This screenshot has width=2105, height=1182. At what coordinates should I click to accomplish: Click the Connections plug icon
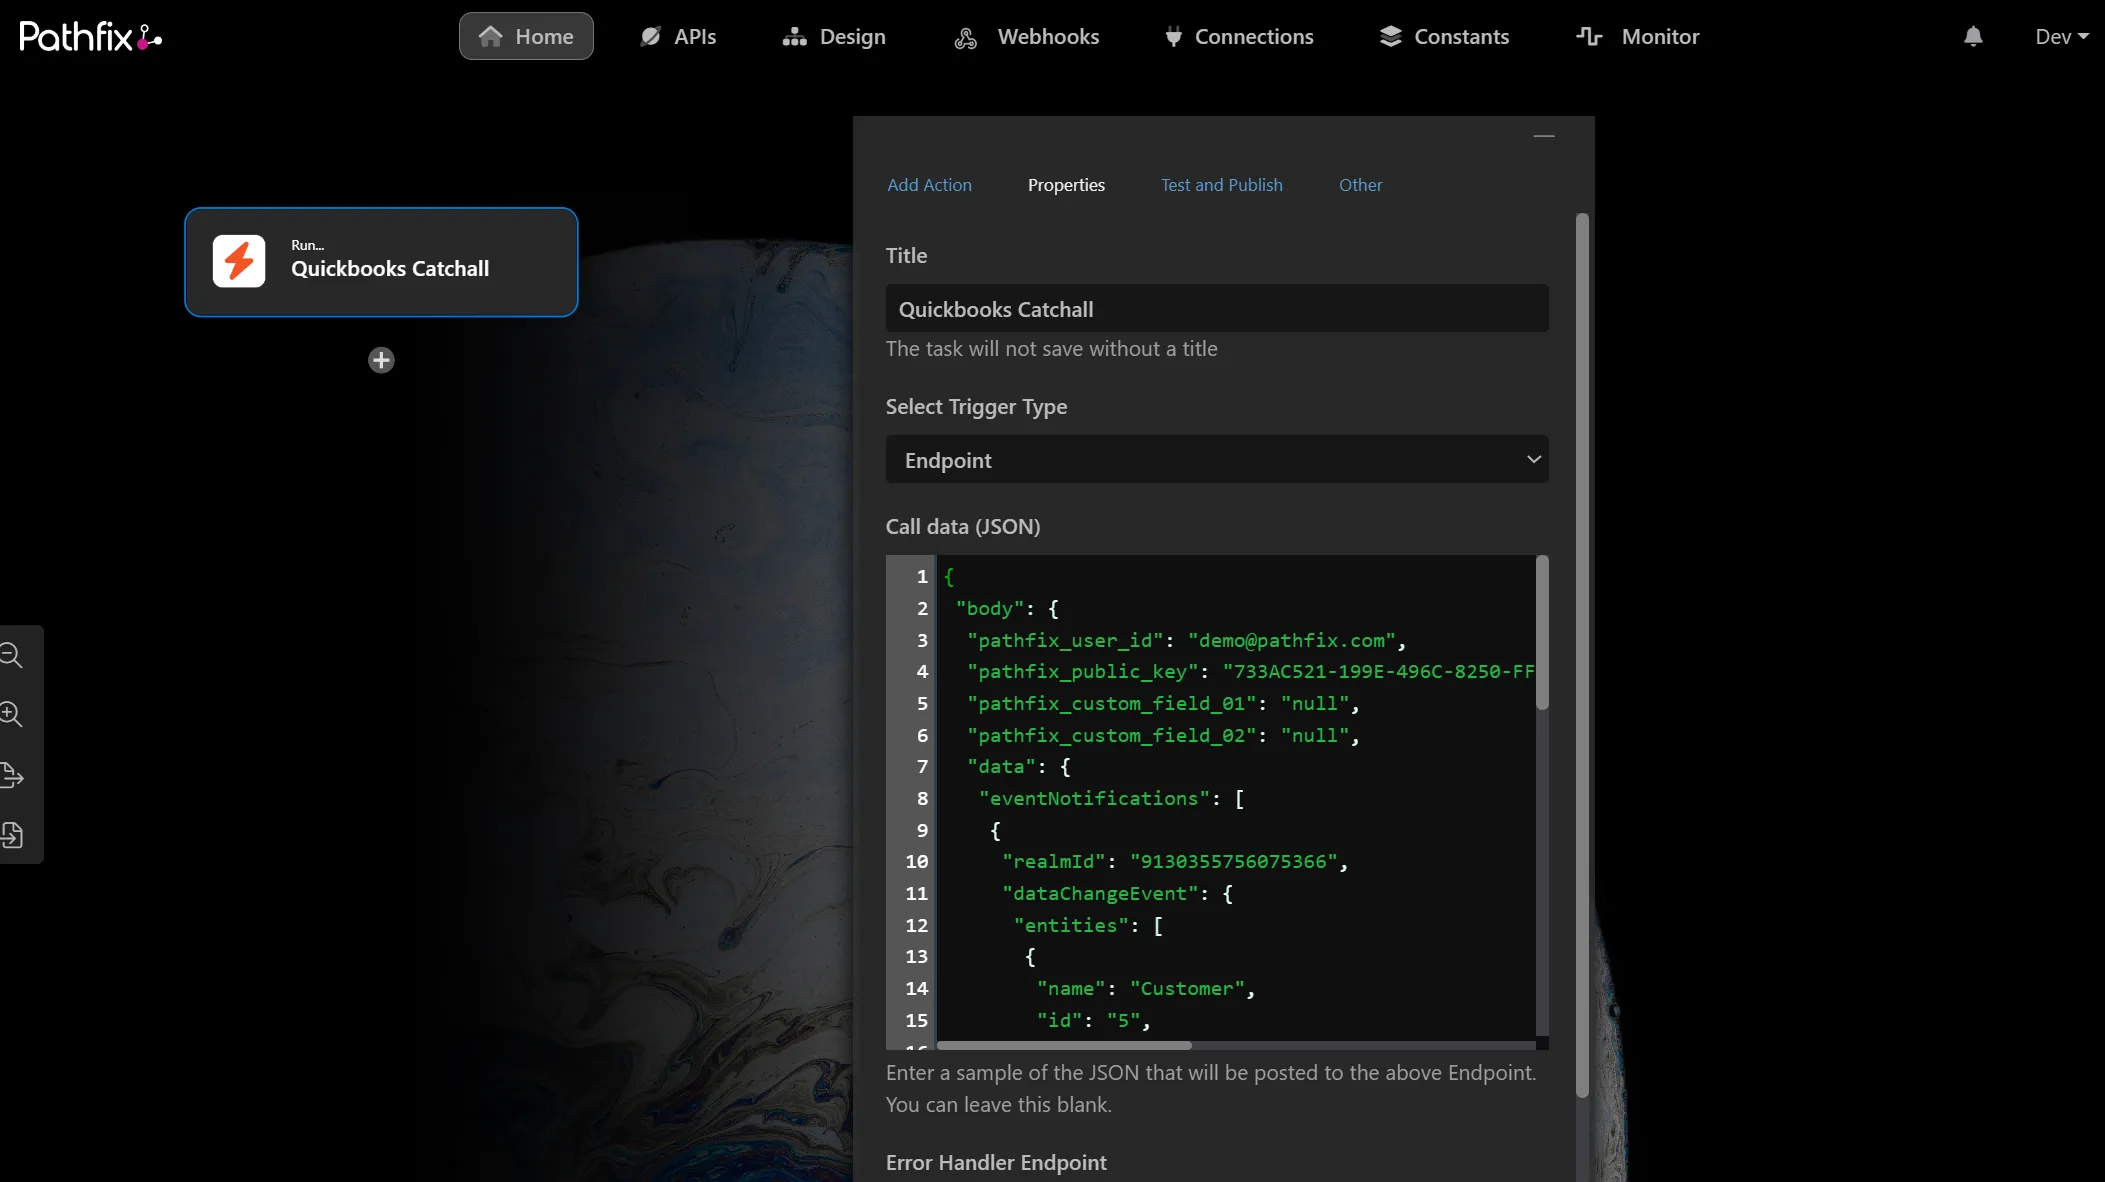1173,37
